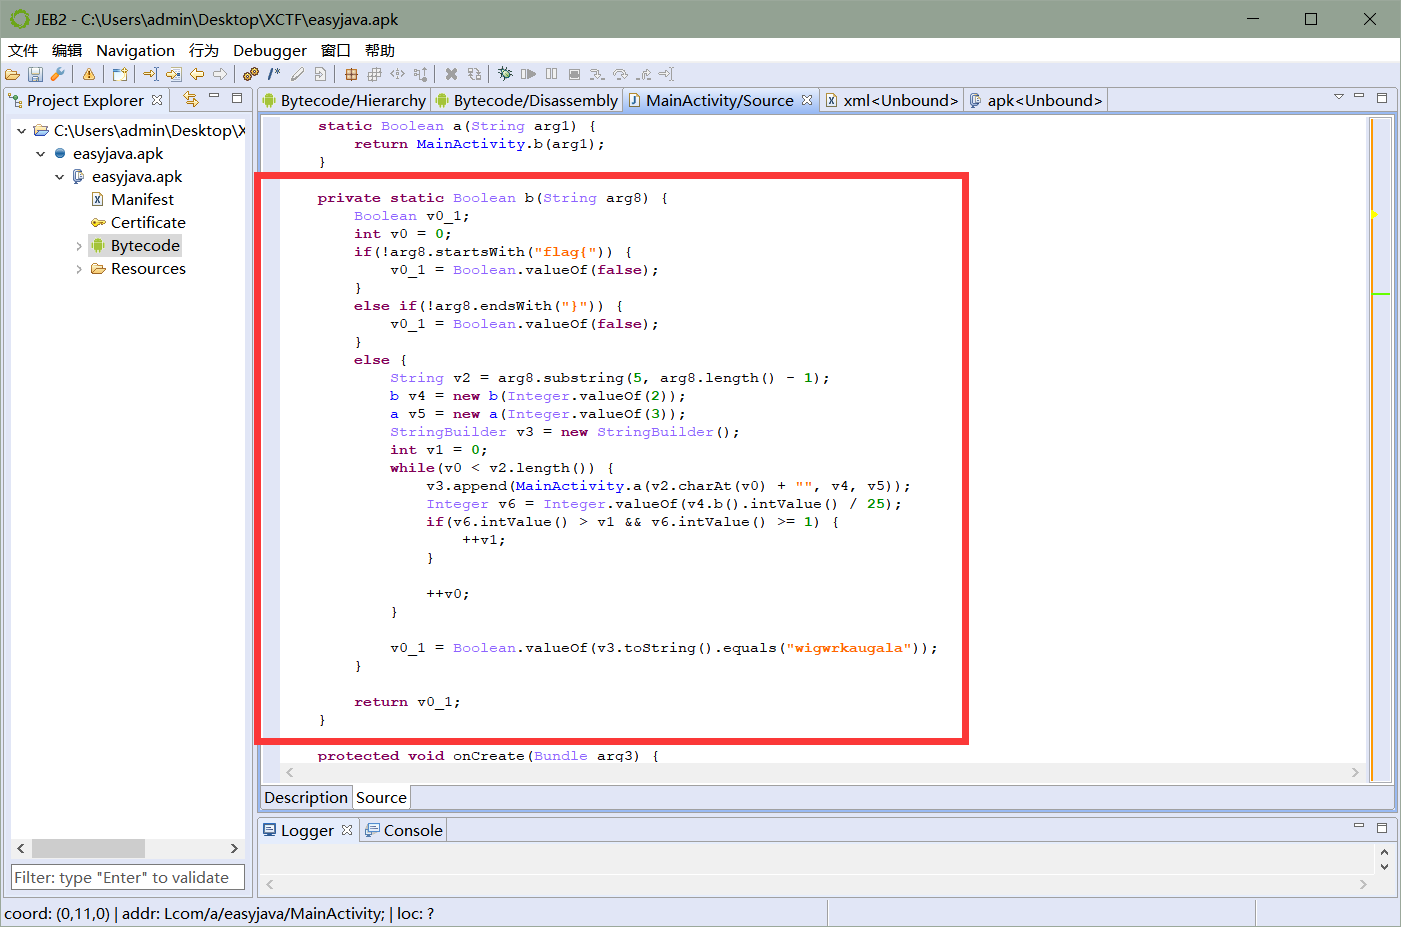Image resolution: width=1401 pixels, height=927 pixels.
Task: Switch to the xml<Unbound> tab
Action: pos(892,100)
